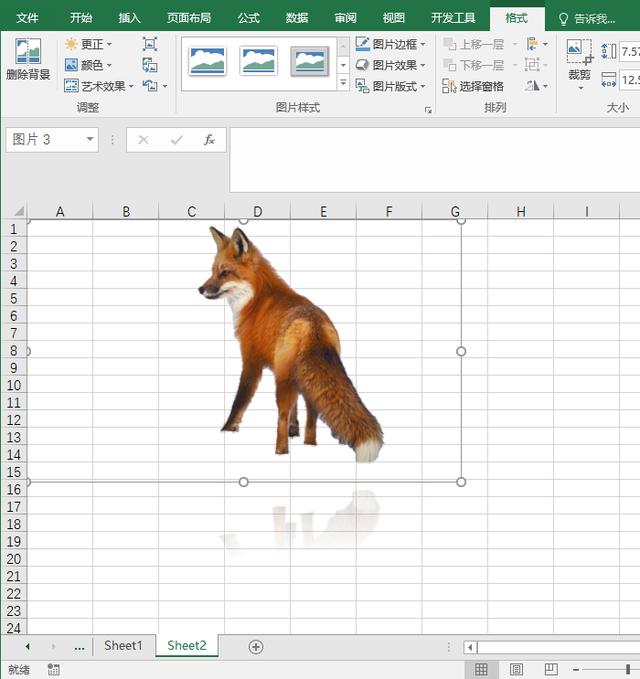Click 上移一层 bring forward
Screen dimensions: 640x679
(x=474, y=44)
